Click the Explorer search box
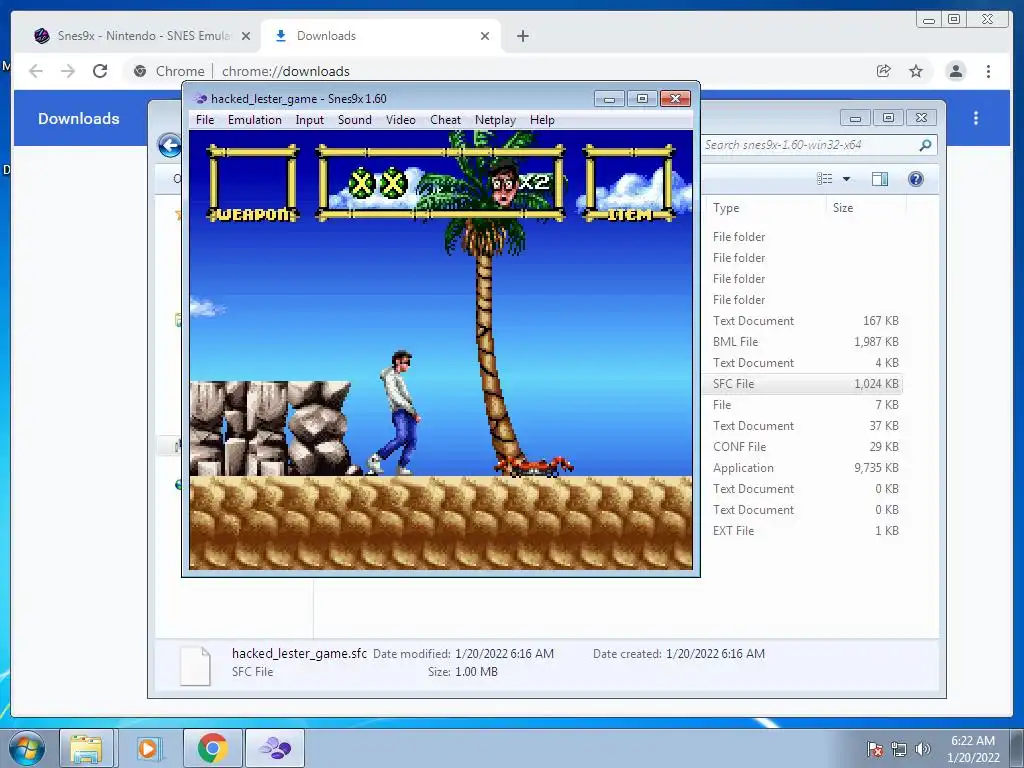1024x768 pixels. point(808,145)
